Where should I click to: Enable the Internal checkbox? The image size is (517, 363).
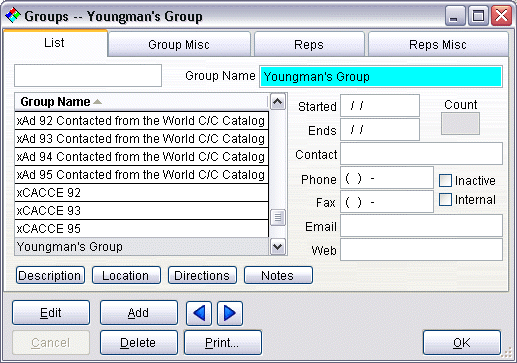(445, 200)
